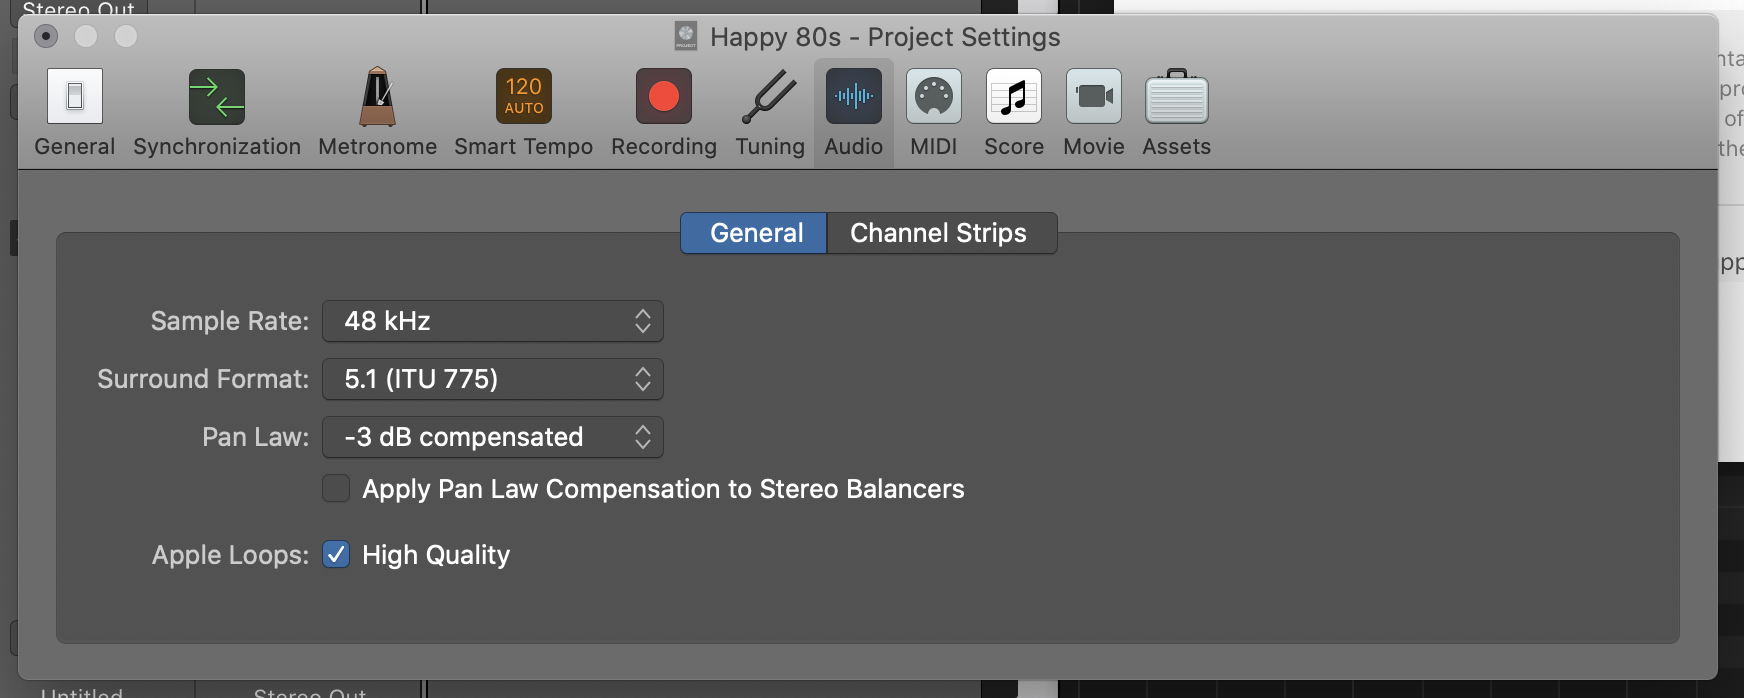Open Movie settings camera icon
The height and width of the screenshot is (698, 1744).
(1093, 97)
